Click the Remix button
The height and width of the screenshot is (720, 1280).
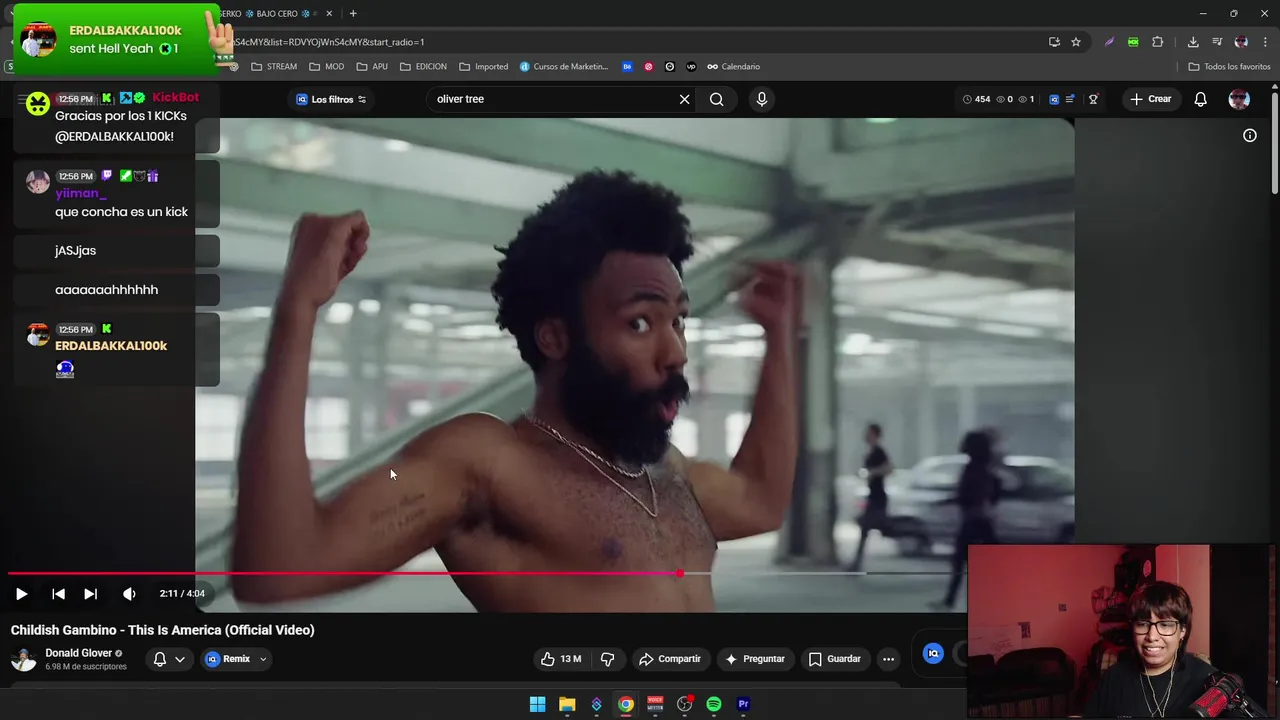(228, 659)
